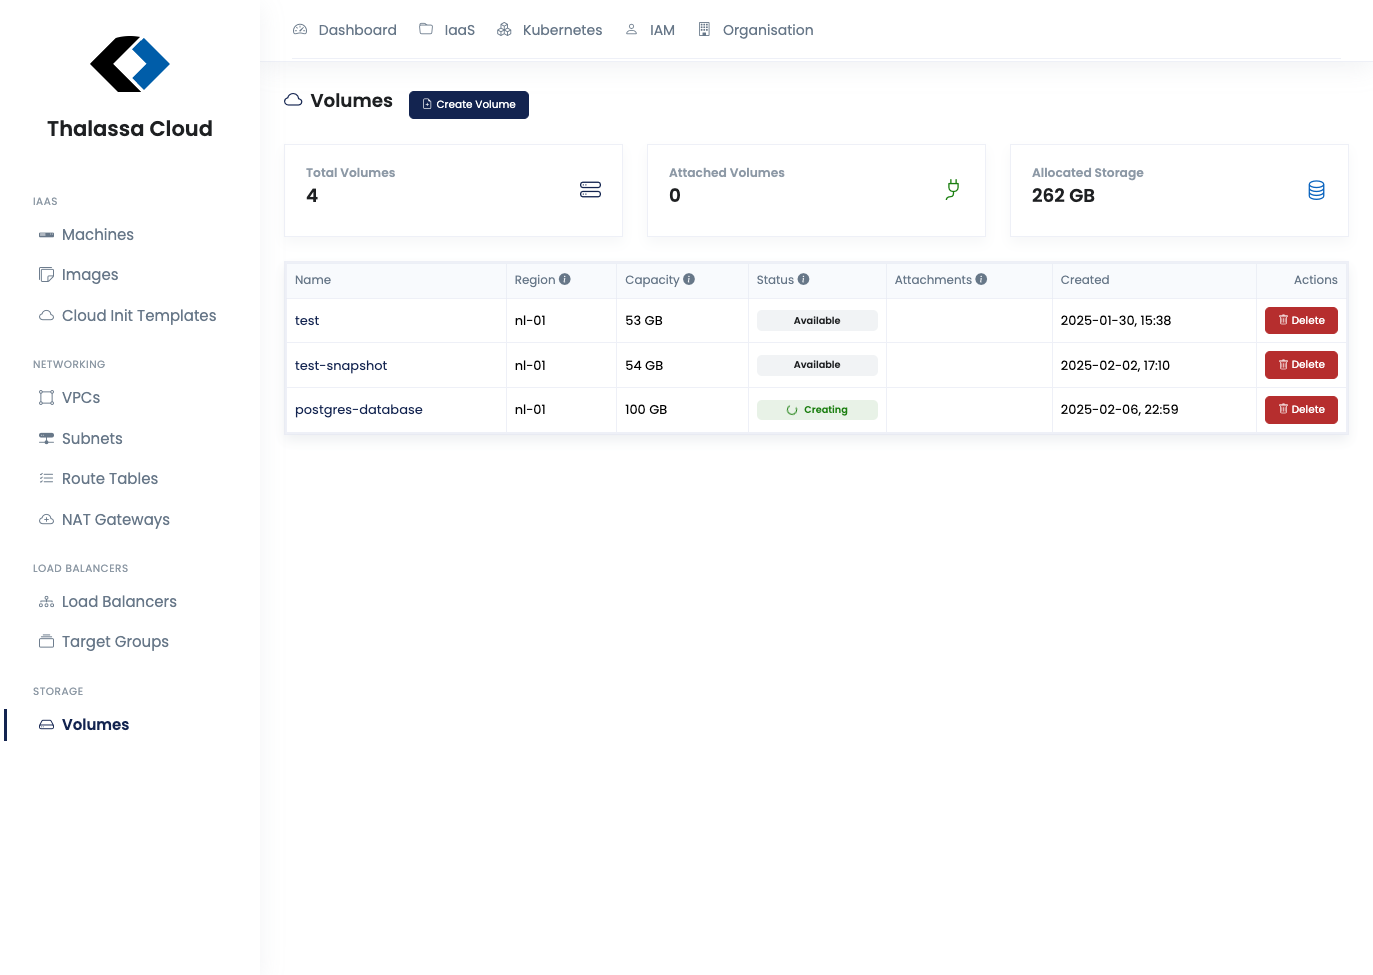Click the server icon in Total Volumes card
This screenshot has width=1373, height=975.
[590, 190]
